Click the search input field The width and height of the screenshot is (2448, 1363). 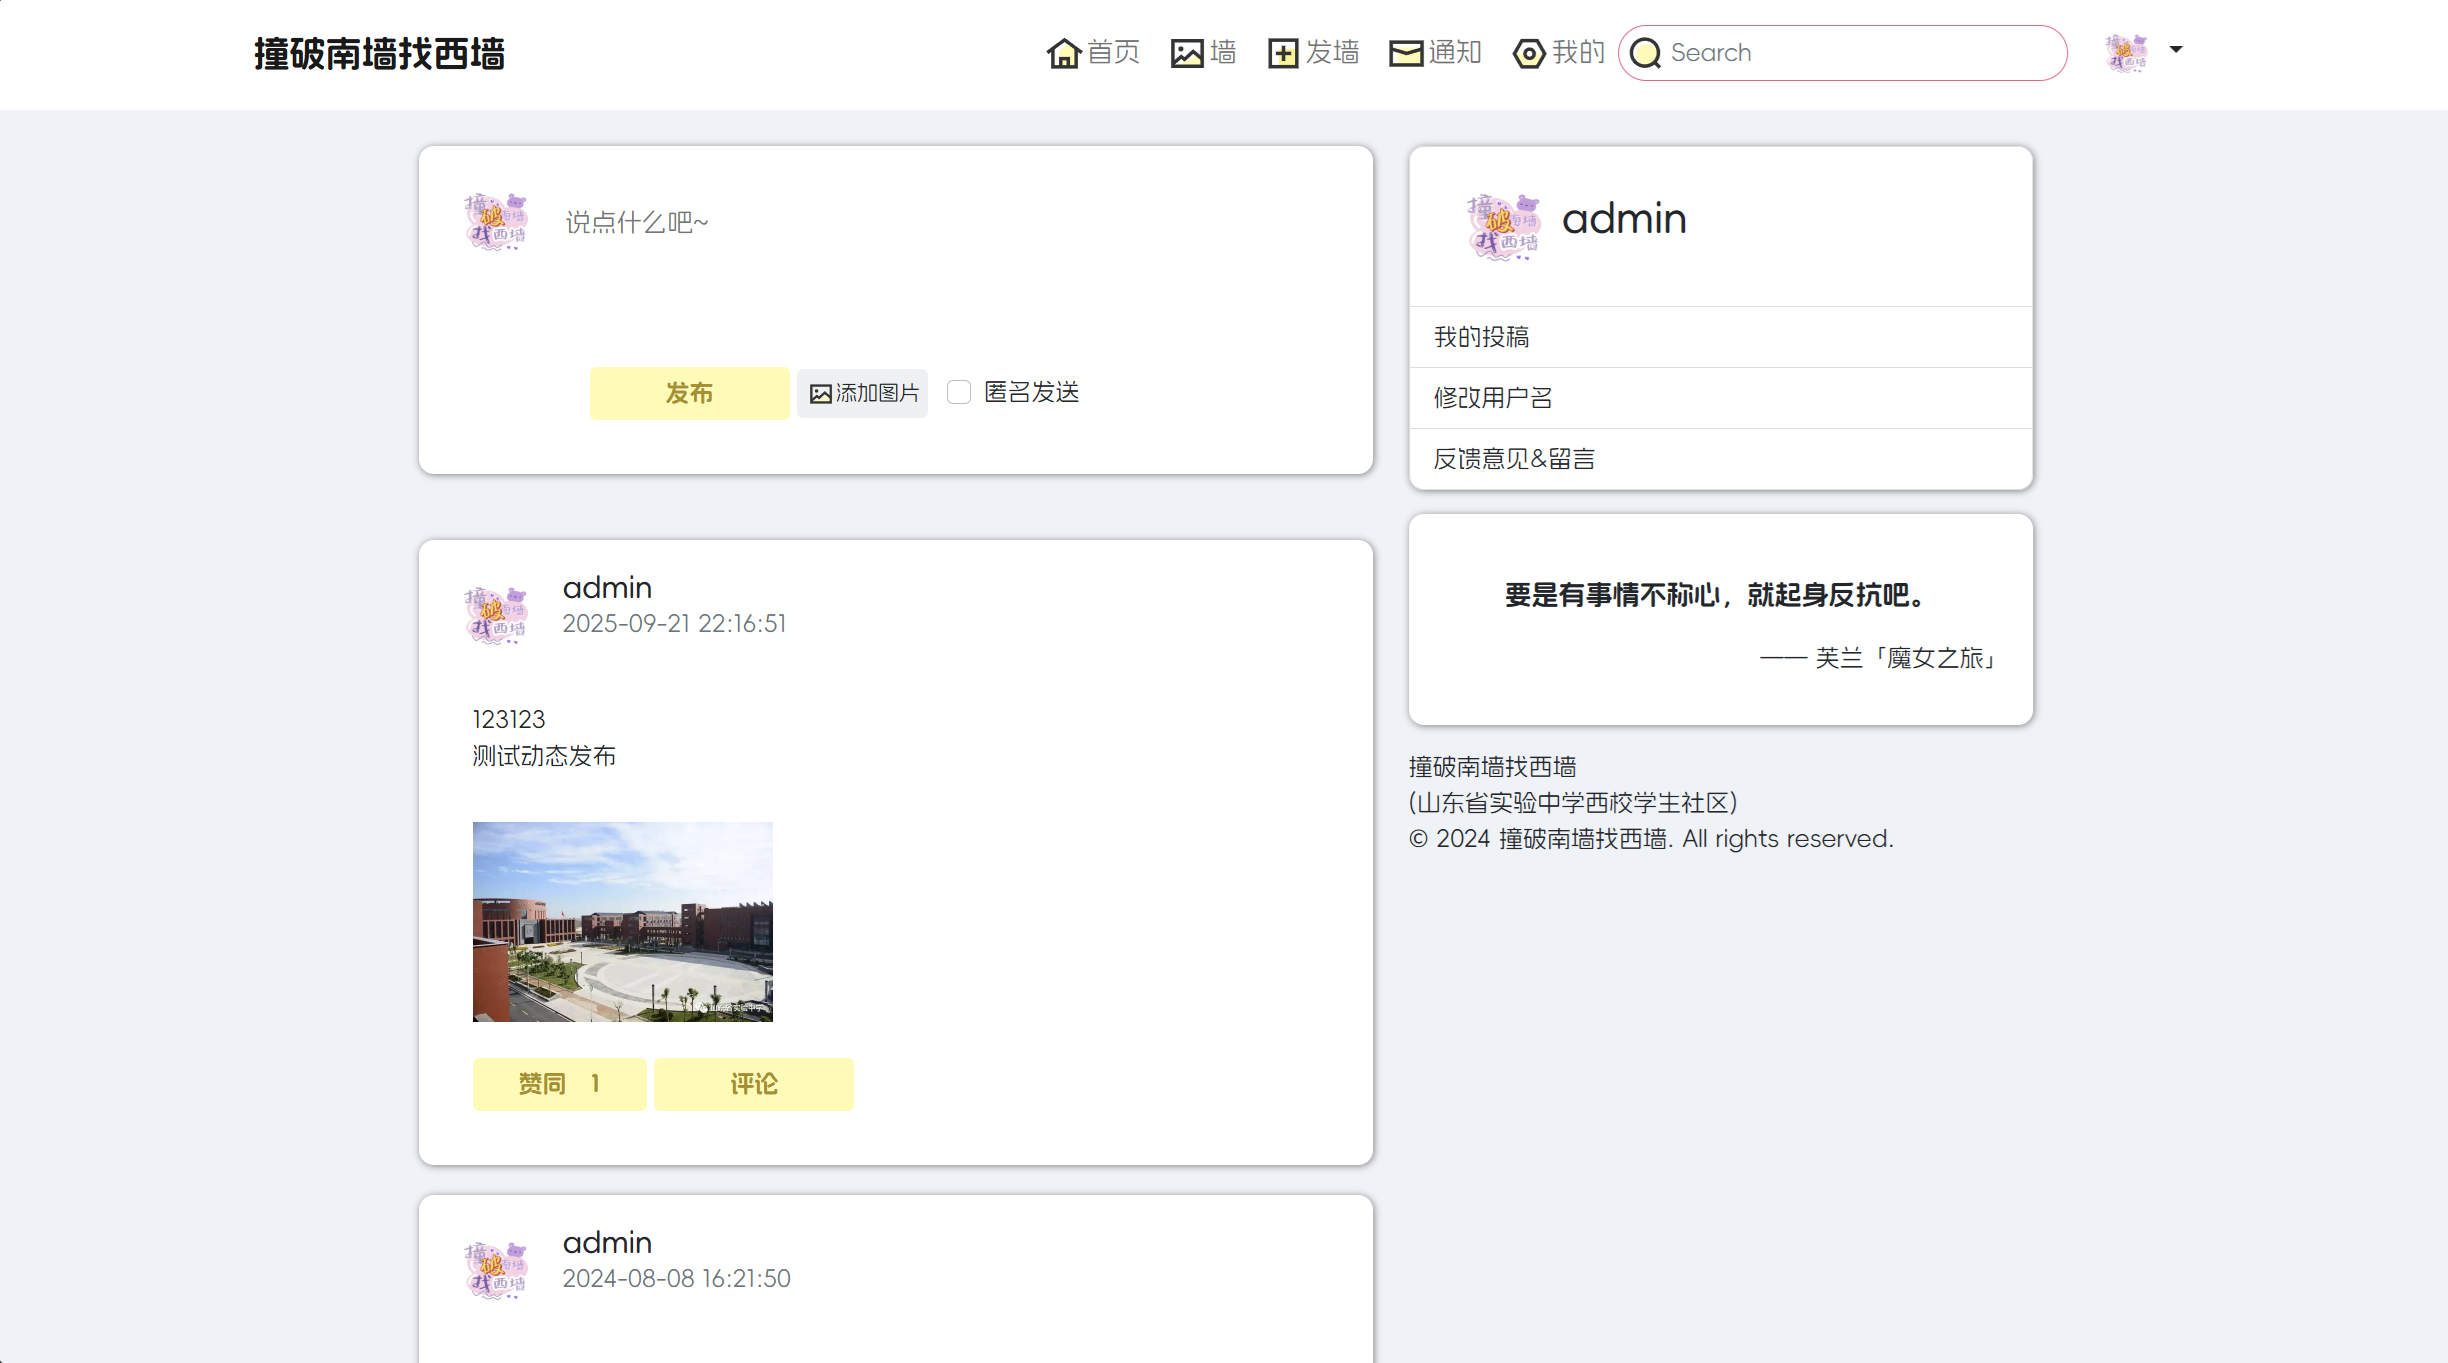(x=1850, y=52)
